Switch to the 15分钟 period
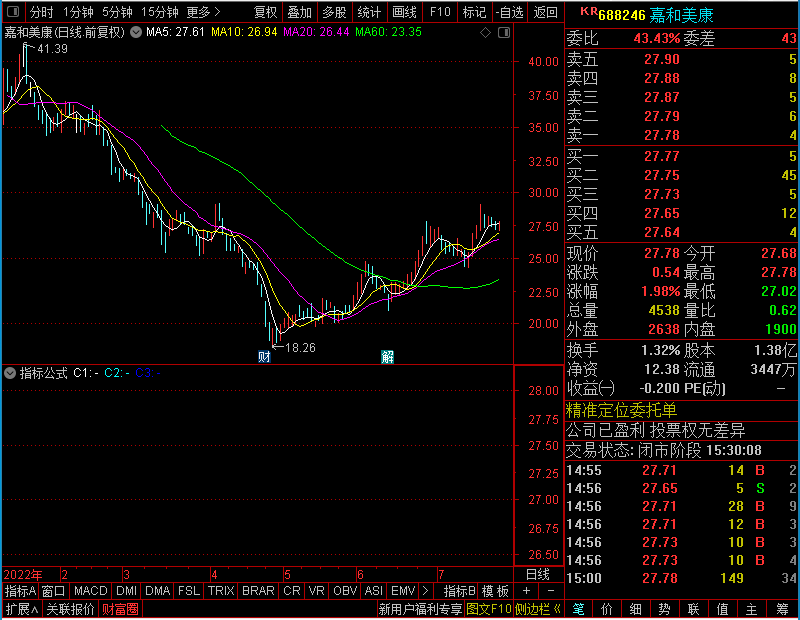The image size is (800, 620). (159, 12)
